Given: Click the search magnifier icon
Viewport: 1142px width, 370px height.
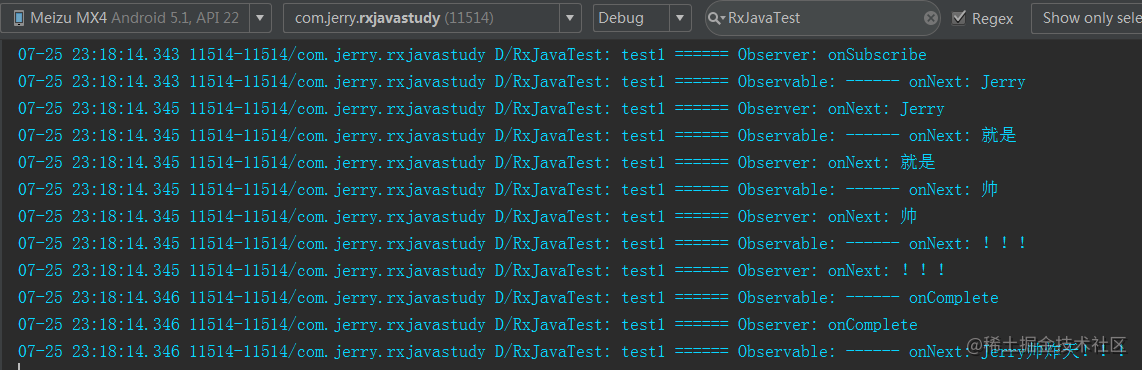Looking at the screenshot, I should tap(717, 18).
